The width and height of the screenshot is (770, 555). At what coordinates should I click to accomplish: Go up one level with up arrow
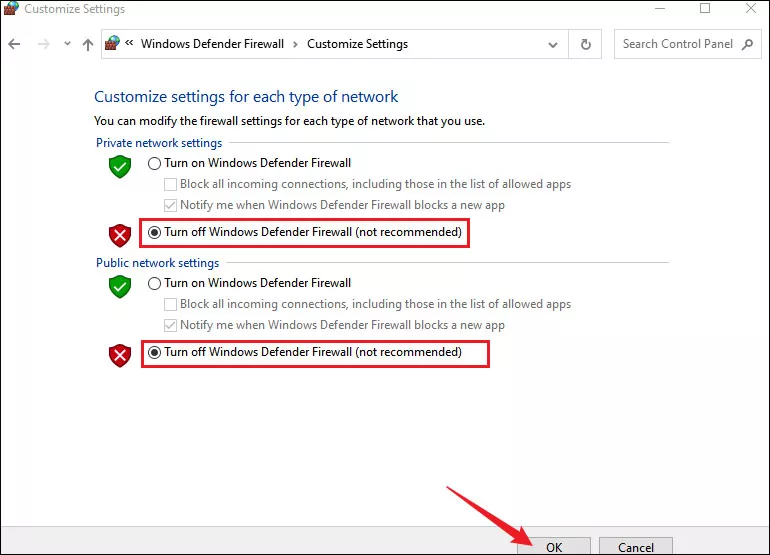coord(88,45)
